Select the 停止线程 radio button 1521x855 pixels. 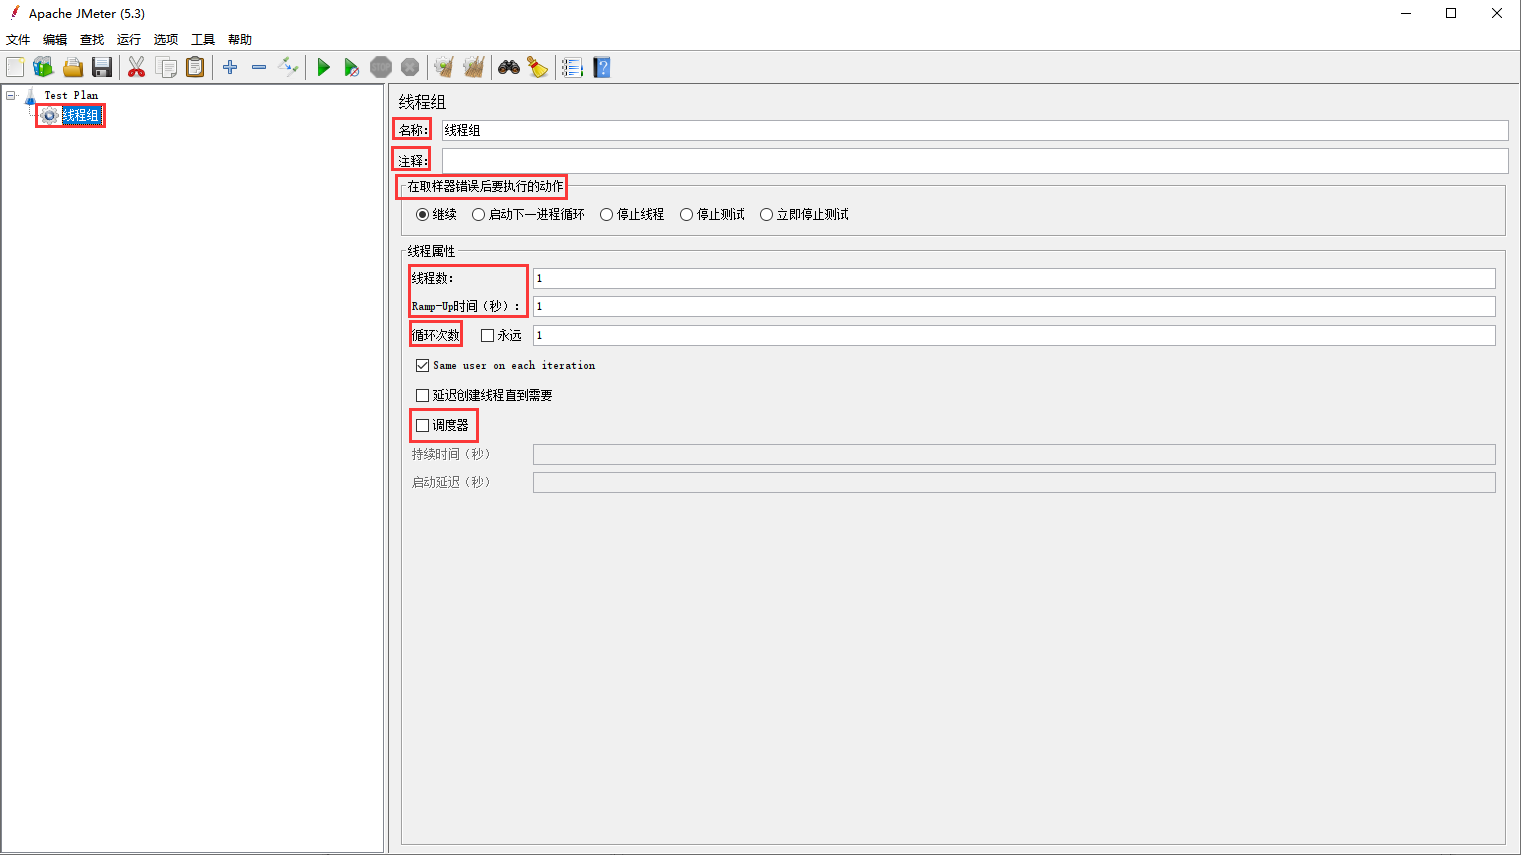pyautogui.click(x=607, y=215)
